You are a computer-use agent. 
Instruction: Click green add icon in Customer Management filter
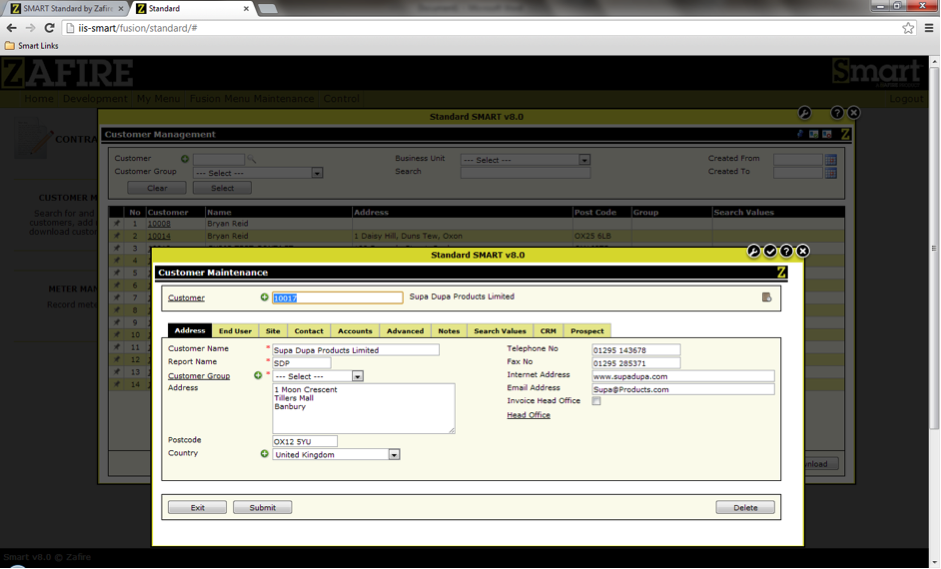click(x=185, y=159)
